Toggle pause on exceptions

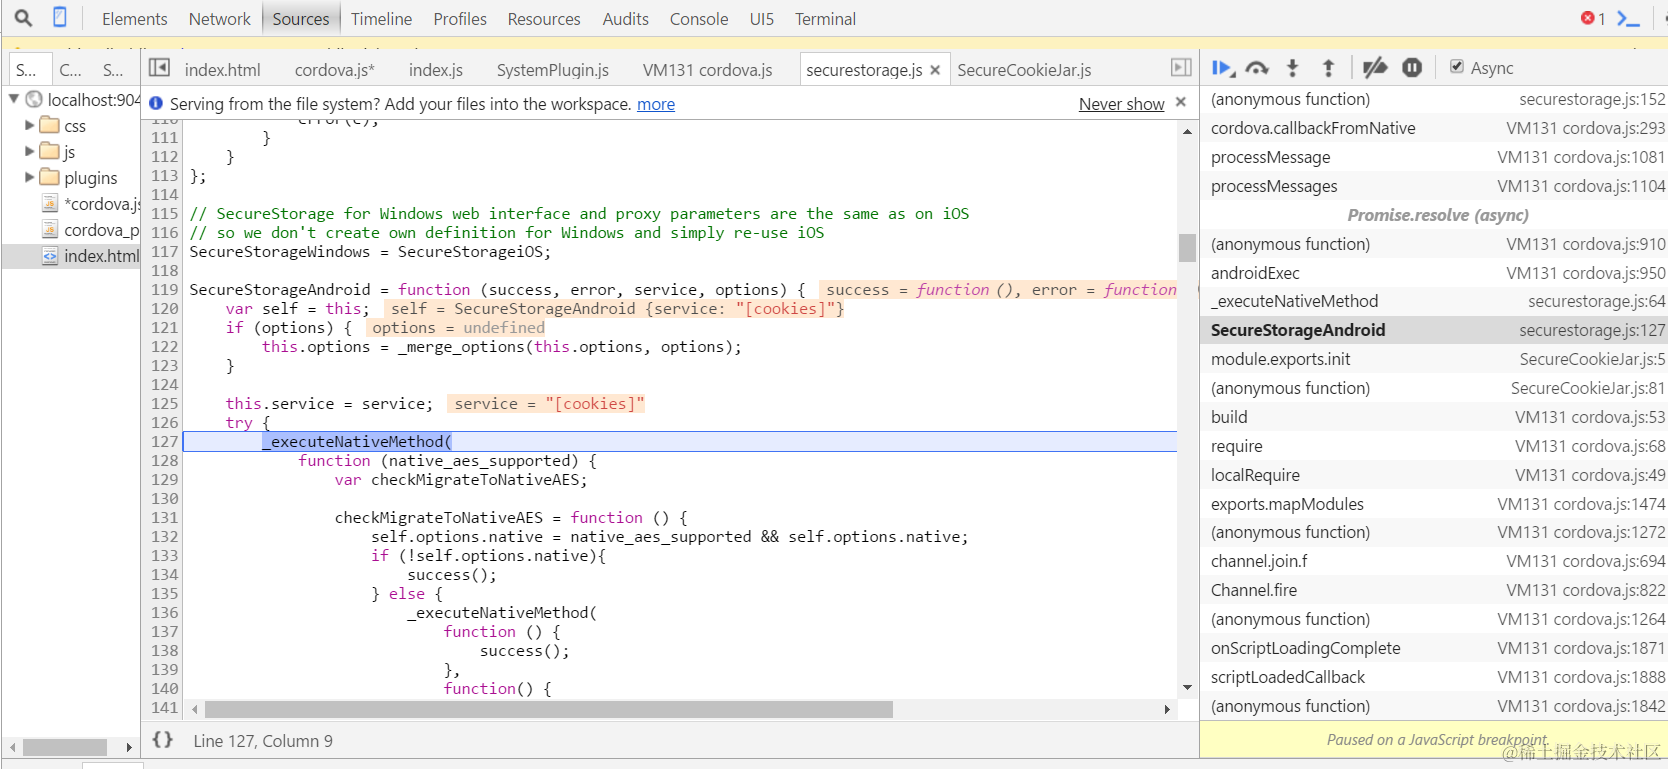[x=1412, y=68]
